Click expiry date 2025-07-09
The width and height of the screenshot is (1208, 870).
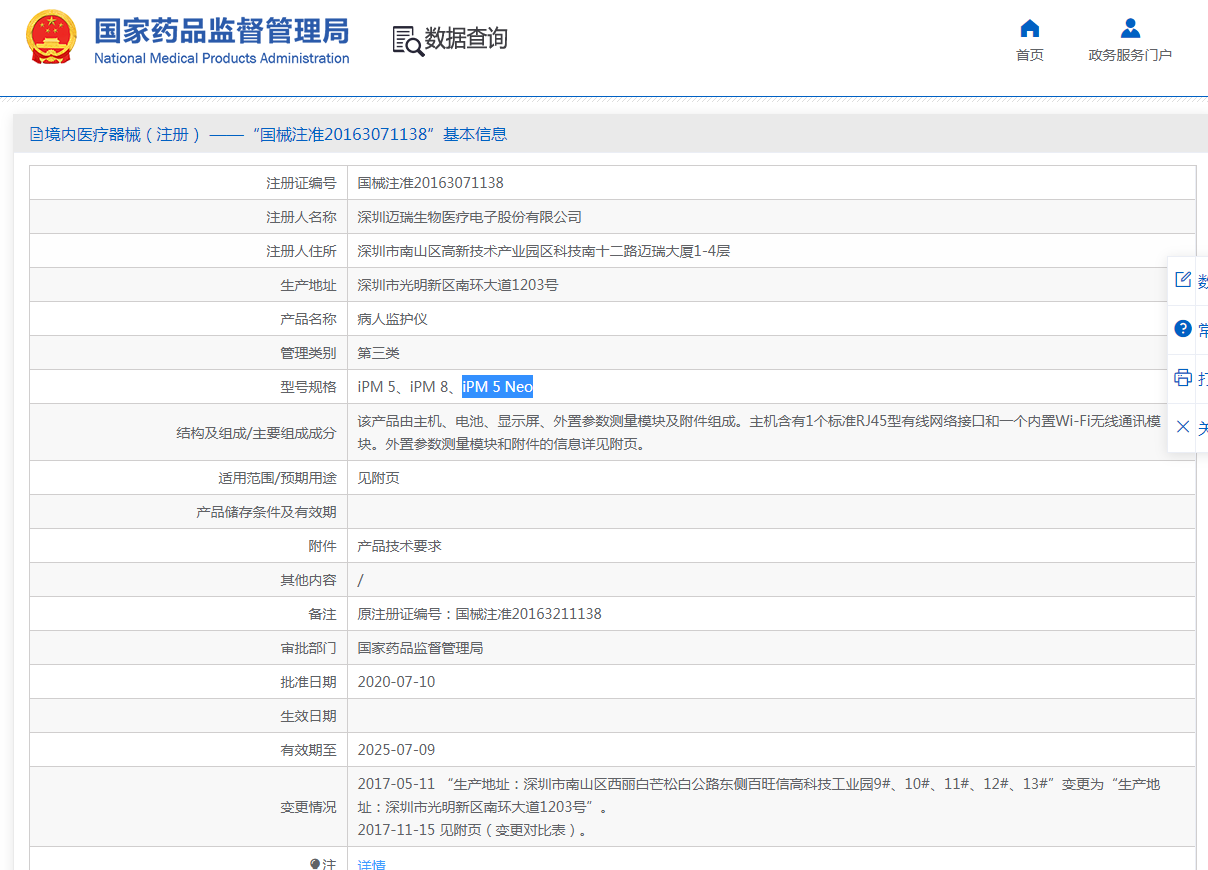point(397,750)
